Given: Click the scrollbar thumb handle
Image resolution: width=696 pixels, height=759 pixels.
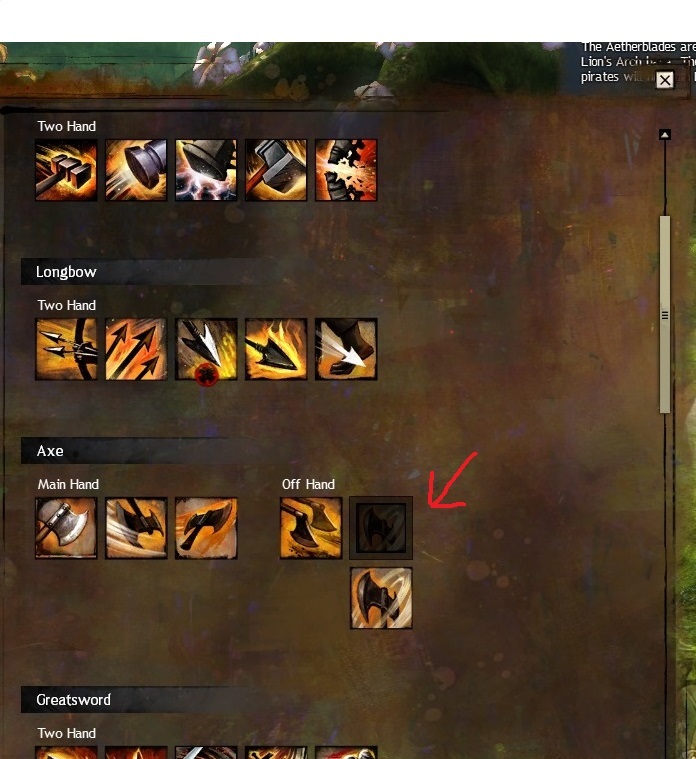Looking at the screenshot, I should (x=665, y=315).
